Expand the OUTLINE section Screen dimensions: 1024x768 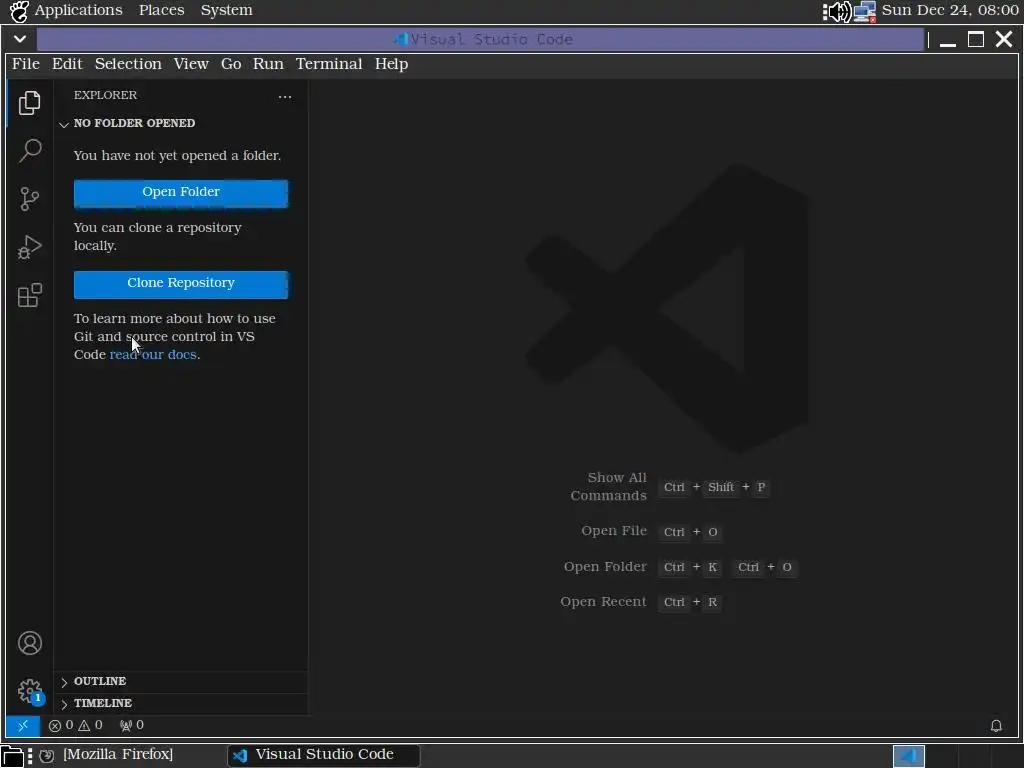click(180, 681)
